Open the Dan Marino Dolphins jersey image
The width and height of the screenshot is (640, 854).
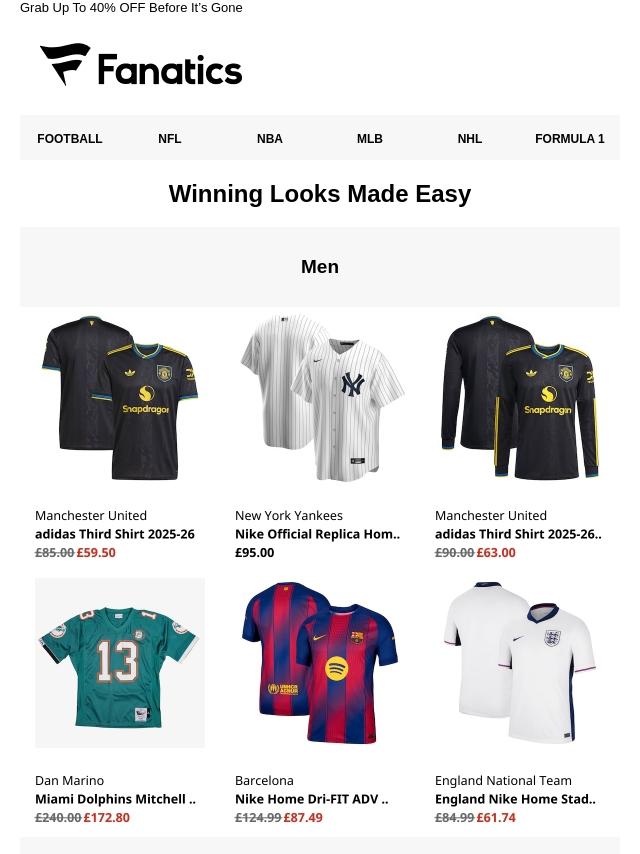click(120, 663)
